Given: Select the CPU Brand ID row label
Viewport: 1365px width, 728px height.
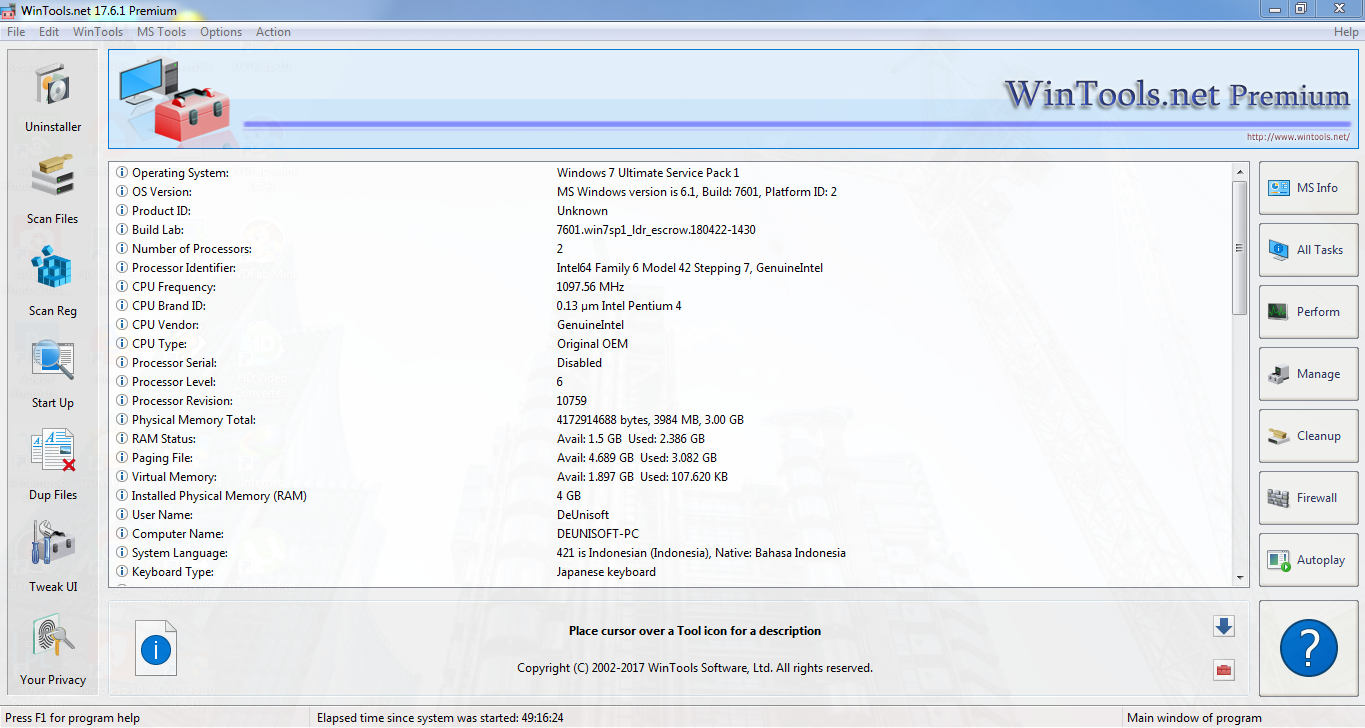Looking at the screenshot, I should (169, 306).
